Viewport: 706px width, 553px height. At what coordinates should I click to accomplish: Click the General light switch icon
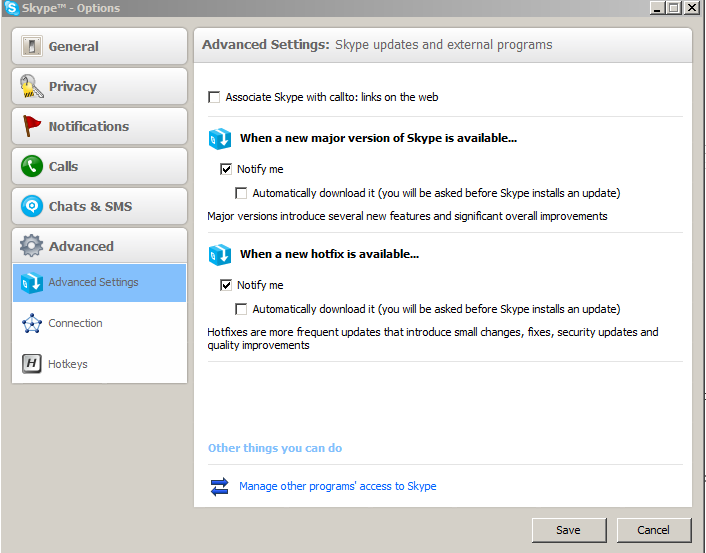coord(32,46)
